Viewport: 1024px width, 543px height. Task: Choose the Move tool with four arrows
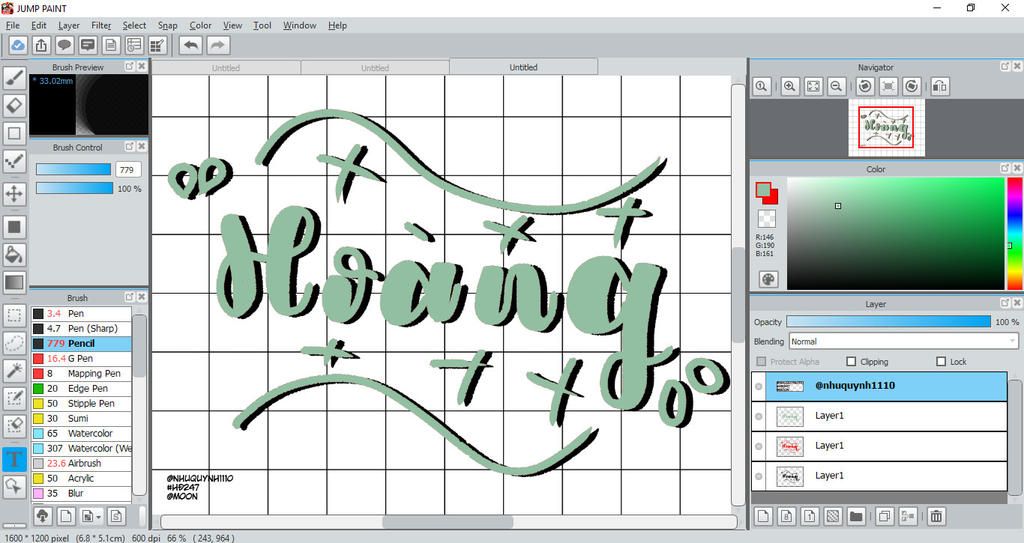[x=14, y=193]
